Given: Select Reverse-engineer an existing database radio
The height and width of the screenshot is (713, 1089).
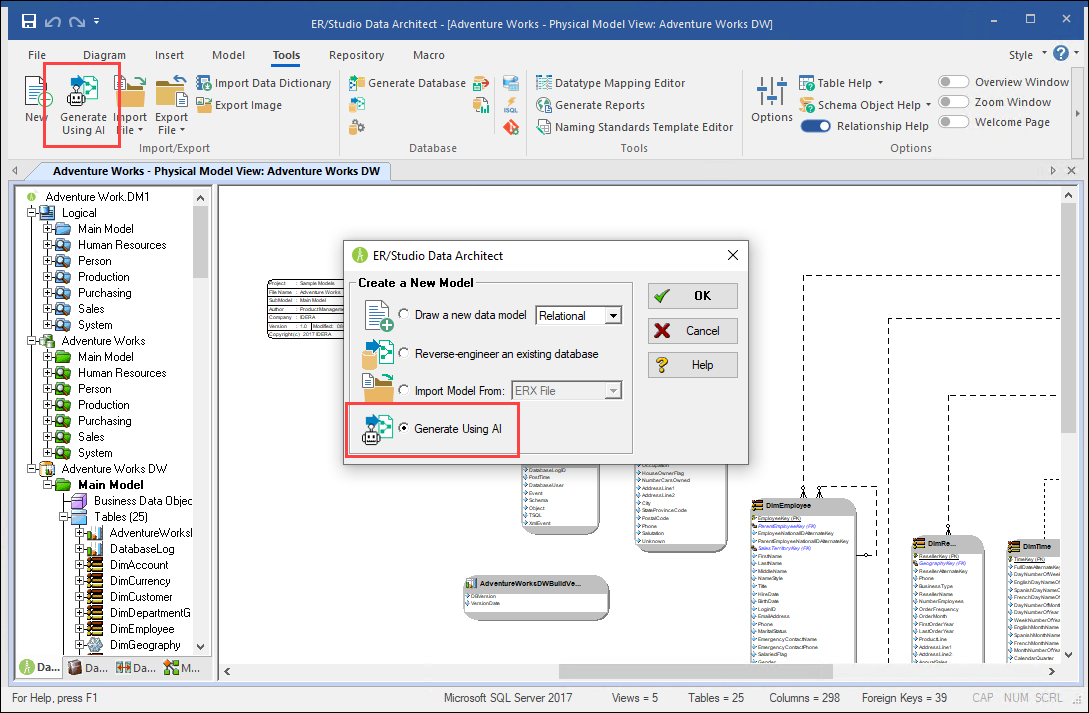Looking at the screenshot, I should [404, 353].
